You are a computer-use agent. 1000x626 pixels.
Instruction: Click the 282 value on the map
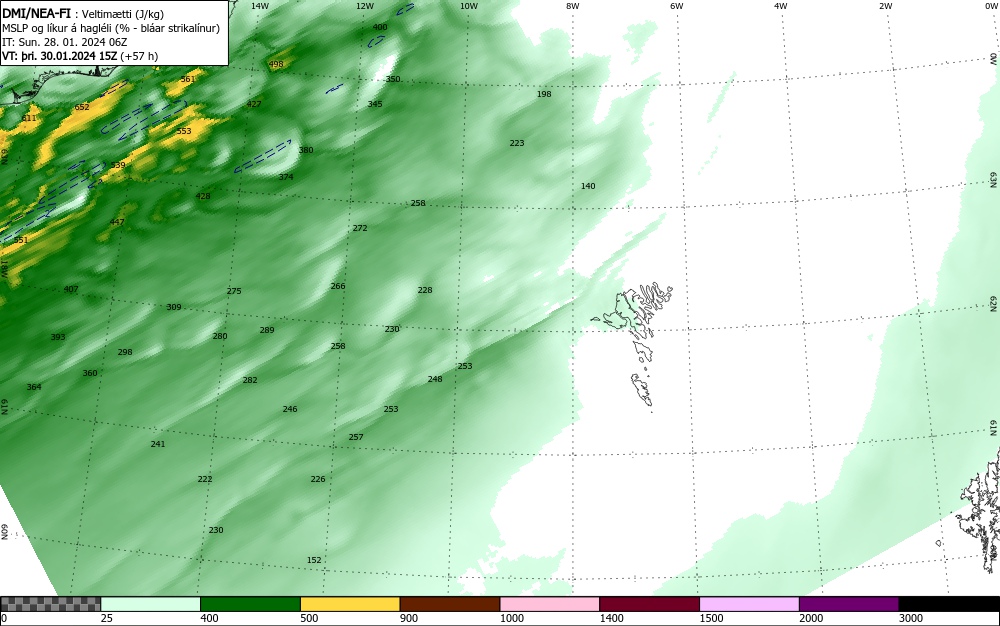(x=249, y=380)
